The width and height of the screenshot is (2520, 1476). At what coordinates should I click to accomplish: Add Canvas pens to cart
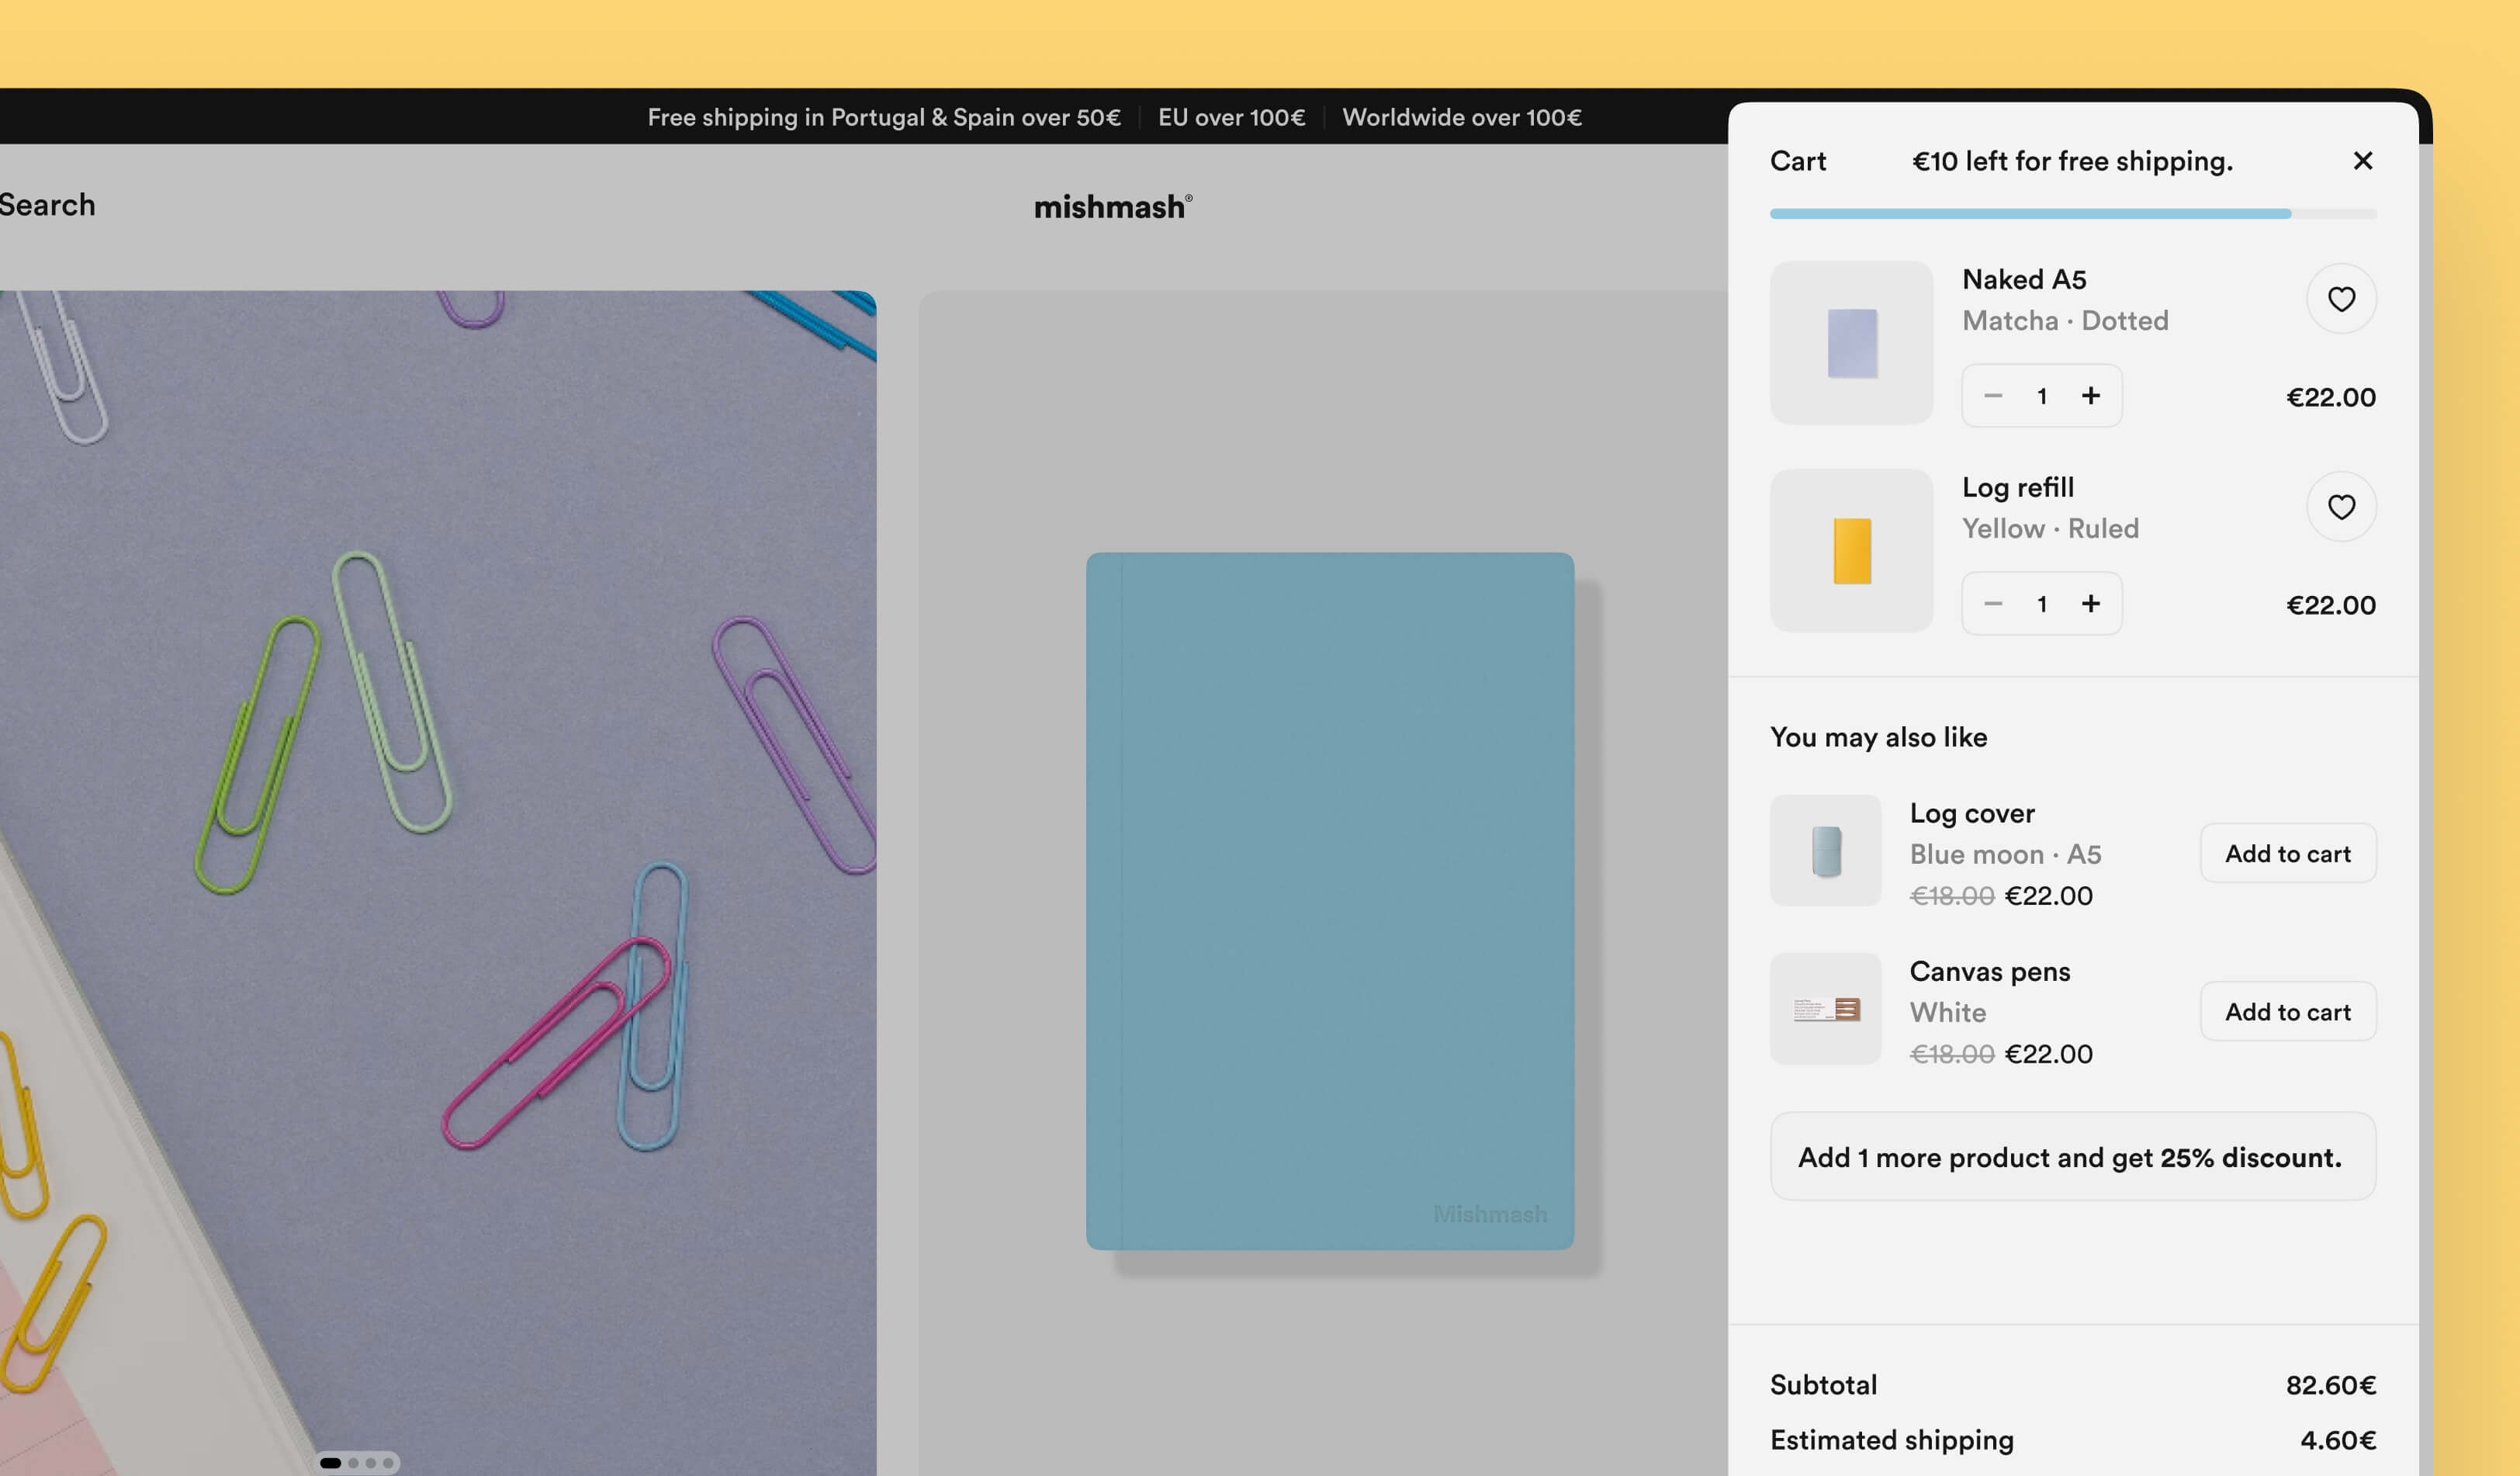(x=2287, y=1012)
